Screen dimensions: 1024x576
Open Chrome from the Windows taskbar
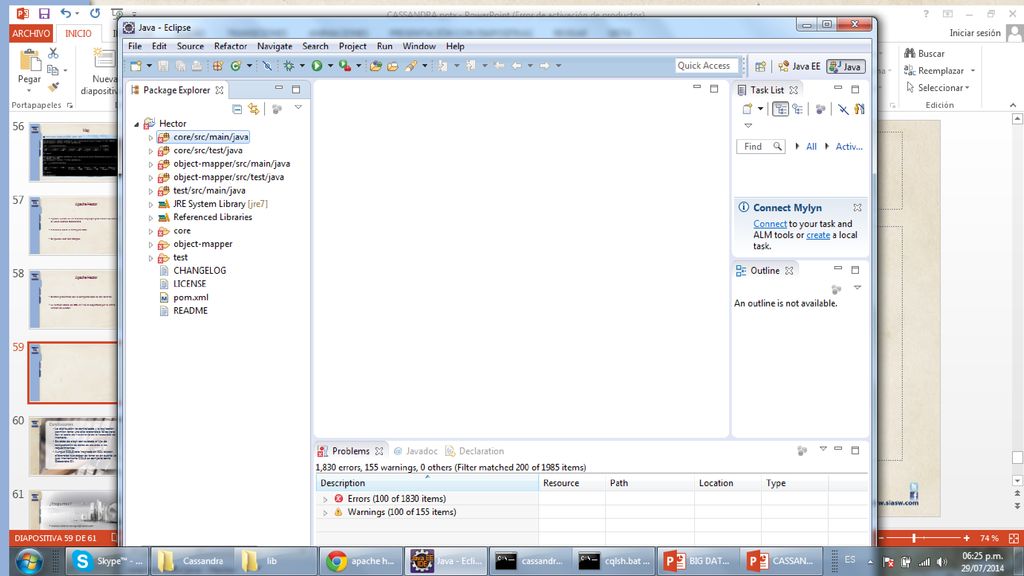point(361,561)
